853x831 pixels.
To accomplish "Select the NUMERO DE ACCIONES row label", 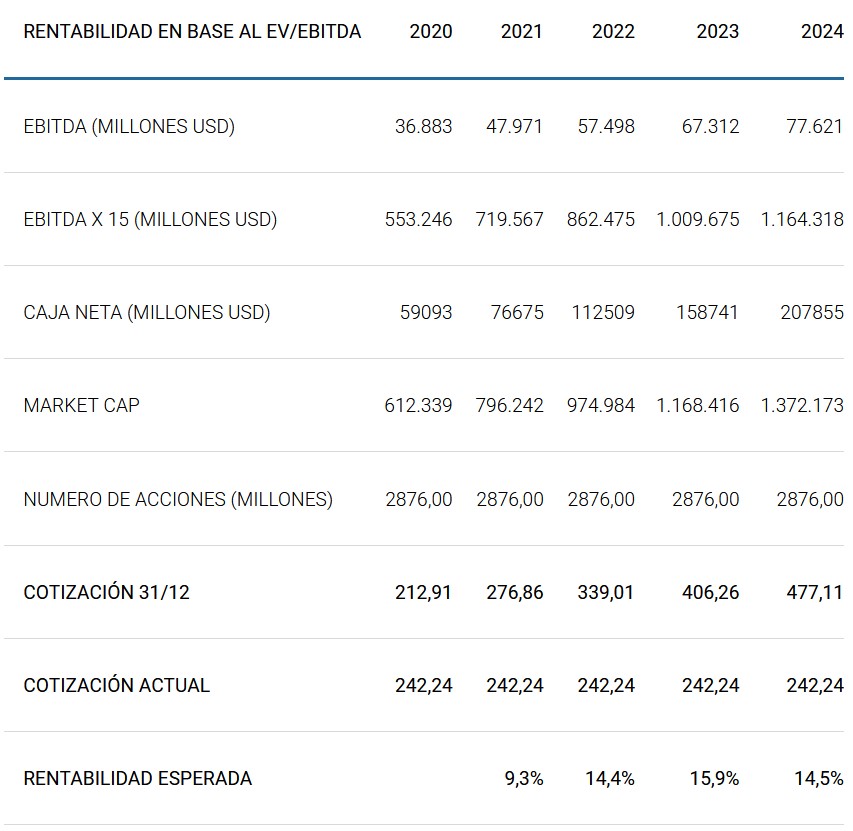I will click(x=178, y=499).
